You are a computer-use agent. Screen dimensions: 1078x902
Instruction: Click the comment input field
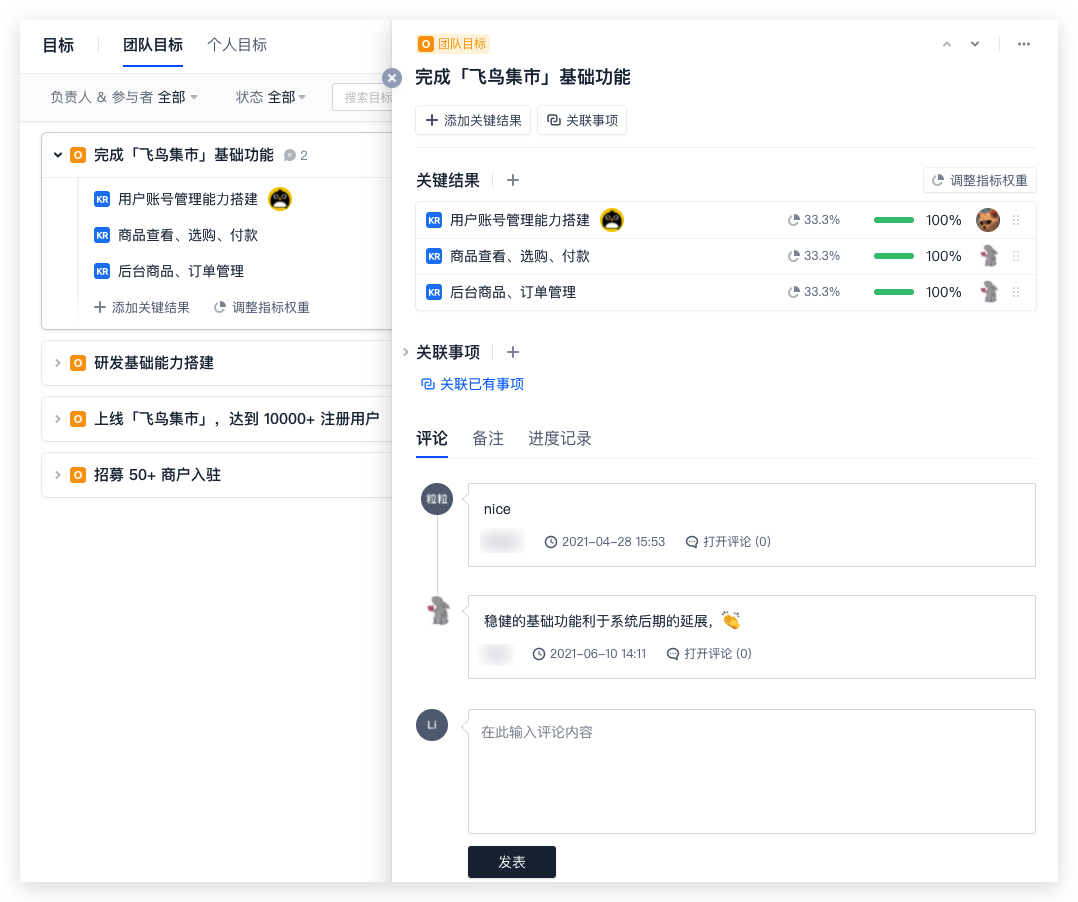pyautogui.click(x=750, y=770)
